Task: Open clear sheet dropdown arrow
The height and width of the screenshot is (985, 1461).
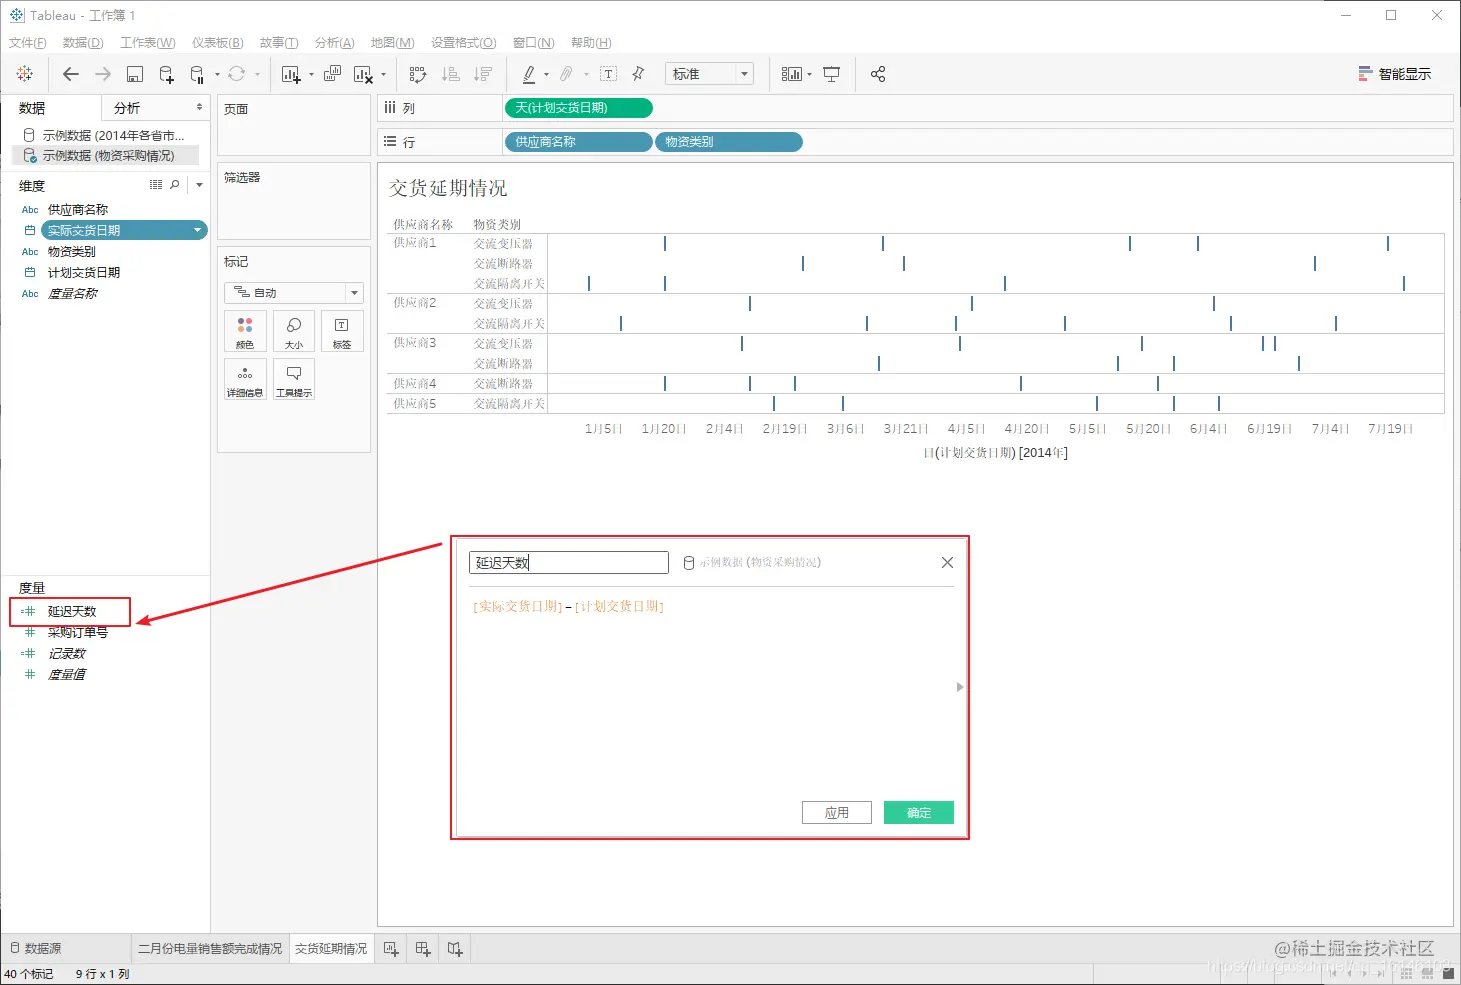Action: tap(383, 74)
